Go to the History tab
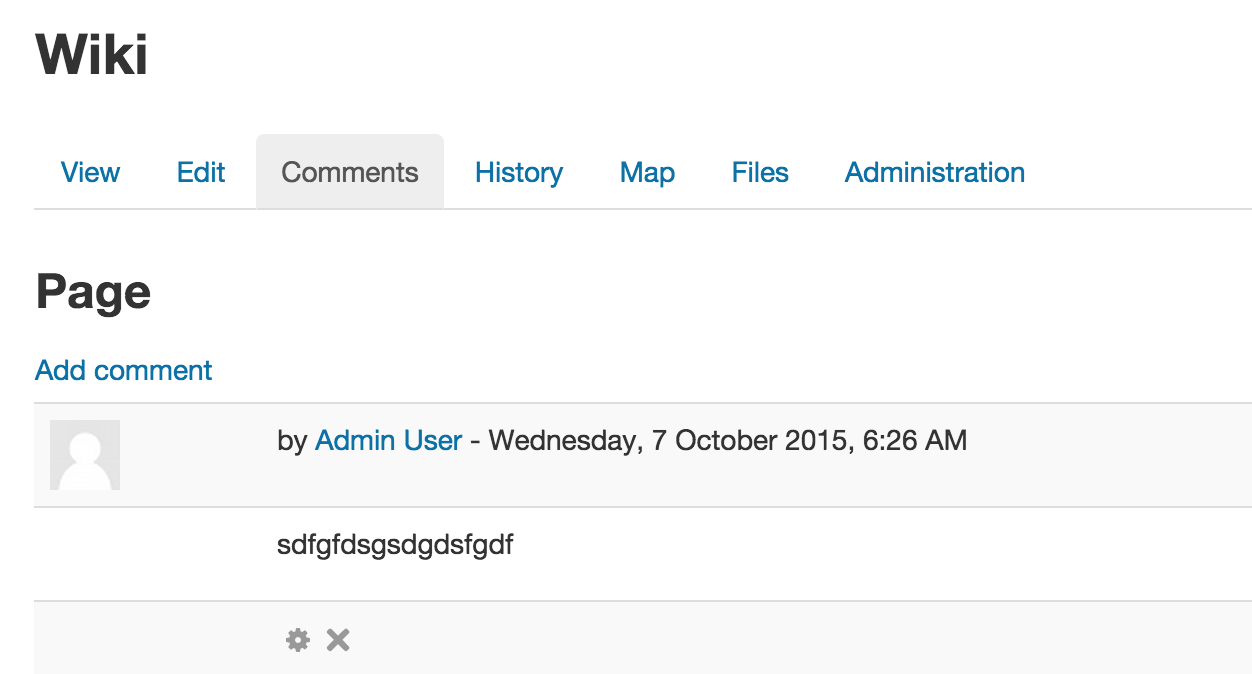This screenshot has height=674, width=1252. 519,172
